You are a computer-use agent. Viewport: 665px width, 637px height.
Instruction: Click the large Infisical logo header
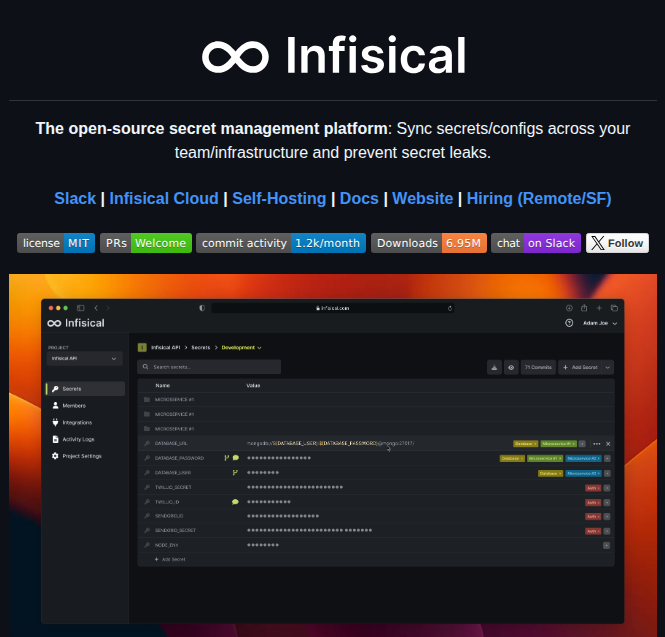(x=333, y=56)
